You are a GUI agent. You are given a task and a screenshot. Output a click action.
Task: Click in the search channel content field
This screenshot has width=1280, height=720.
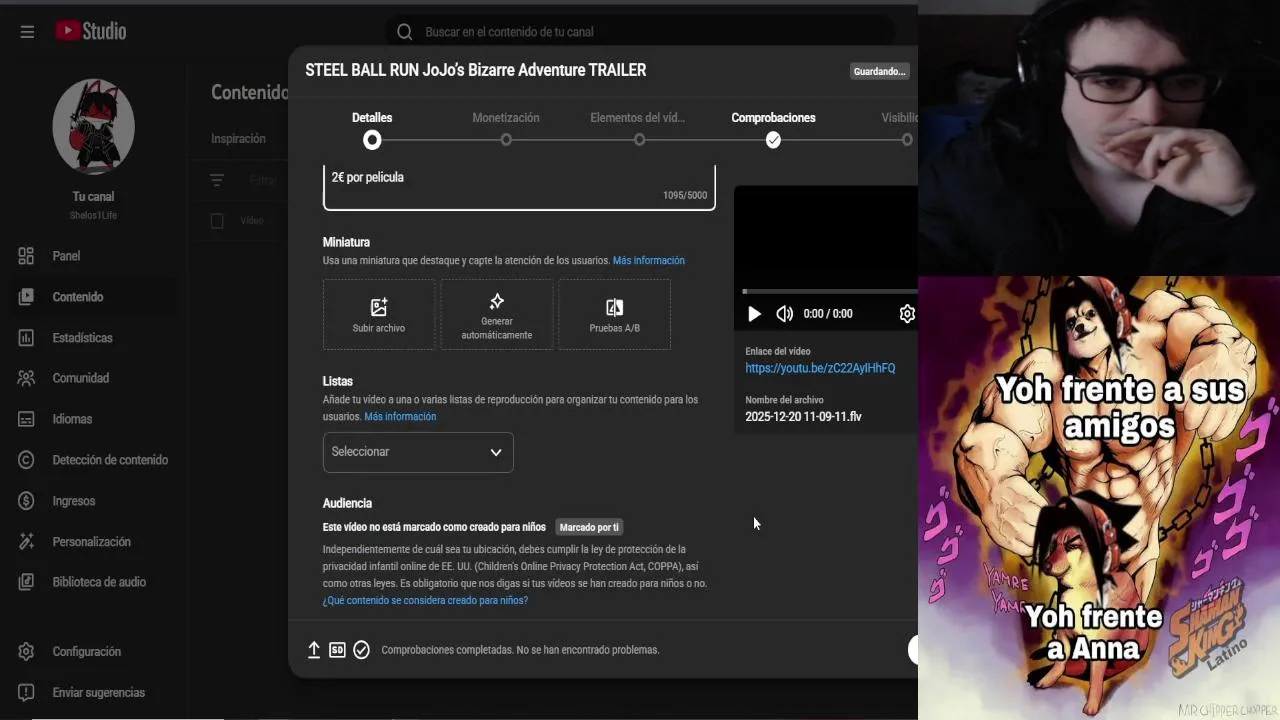point(640,32)
